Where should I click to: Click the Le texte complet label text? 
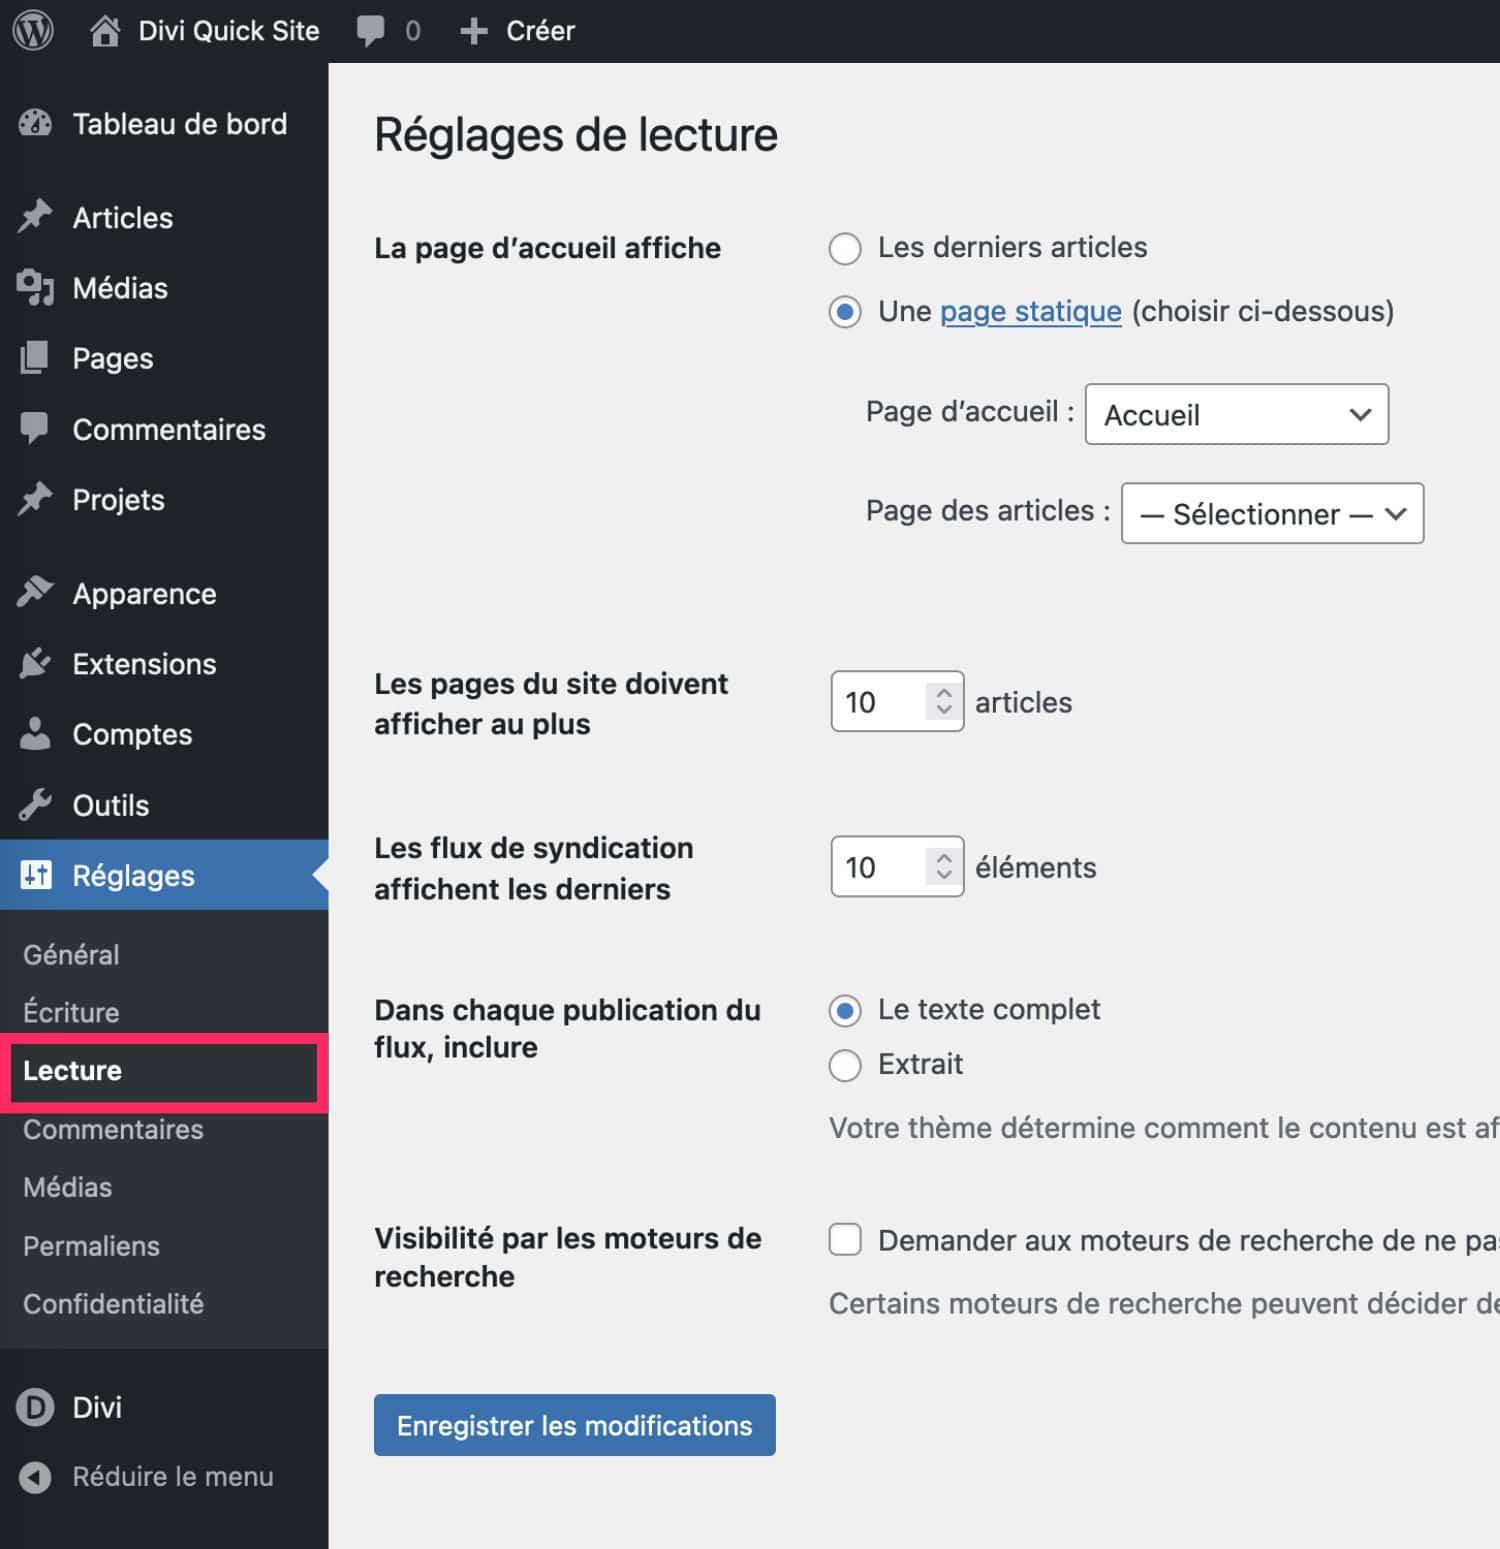(x=989, y=1010)
